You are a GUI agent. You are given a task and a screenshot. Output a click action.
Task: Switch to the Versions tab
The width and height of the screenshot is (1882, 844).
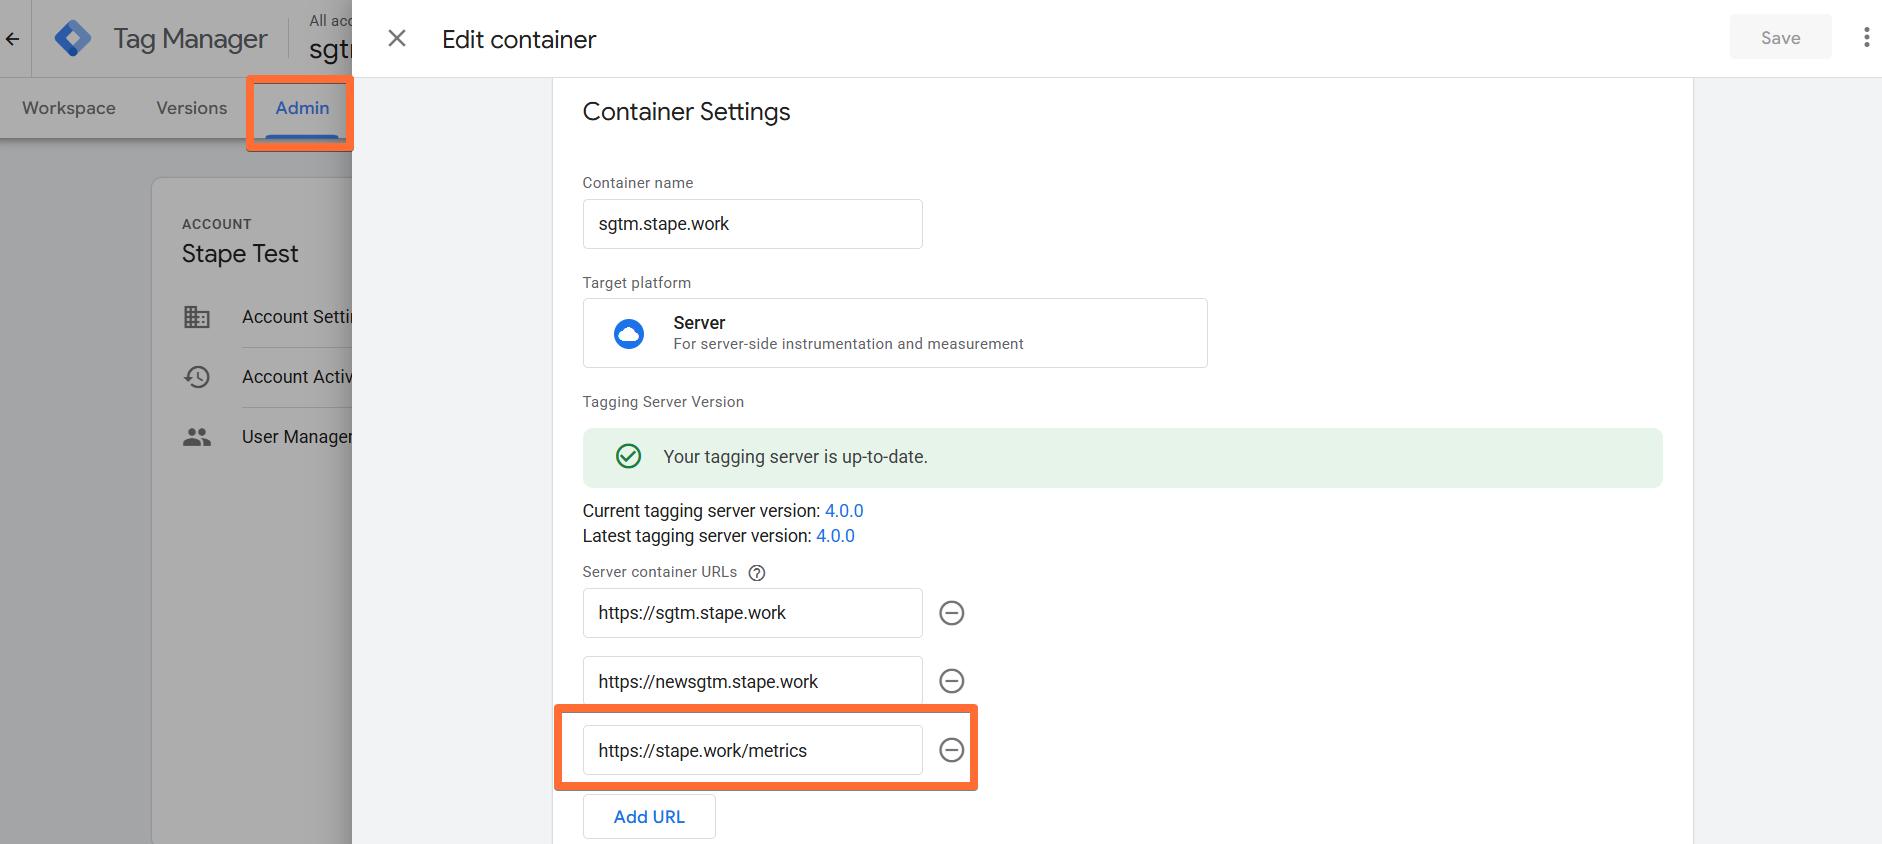pos(191,108)
